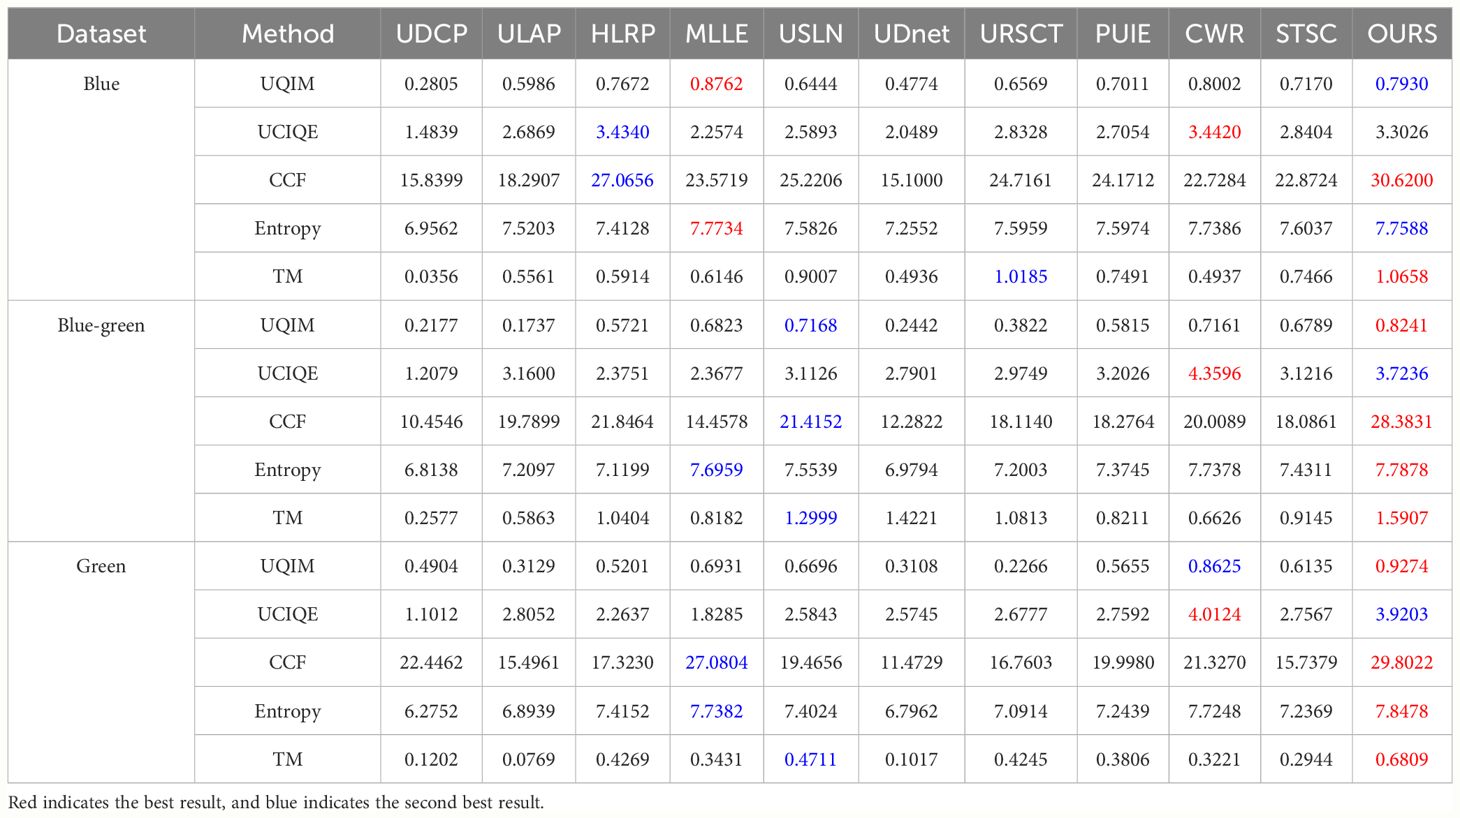The height and width of the screenshot is (818, 1460).
Task: Click the value 15.1000
Action: [x=911, y=180]
